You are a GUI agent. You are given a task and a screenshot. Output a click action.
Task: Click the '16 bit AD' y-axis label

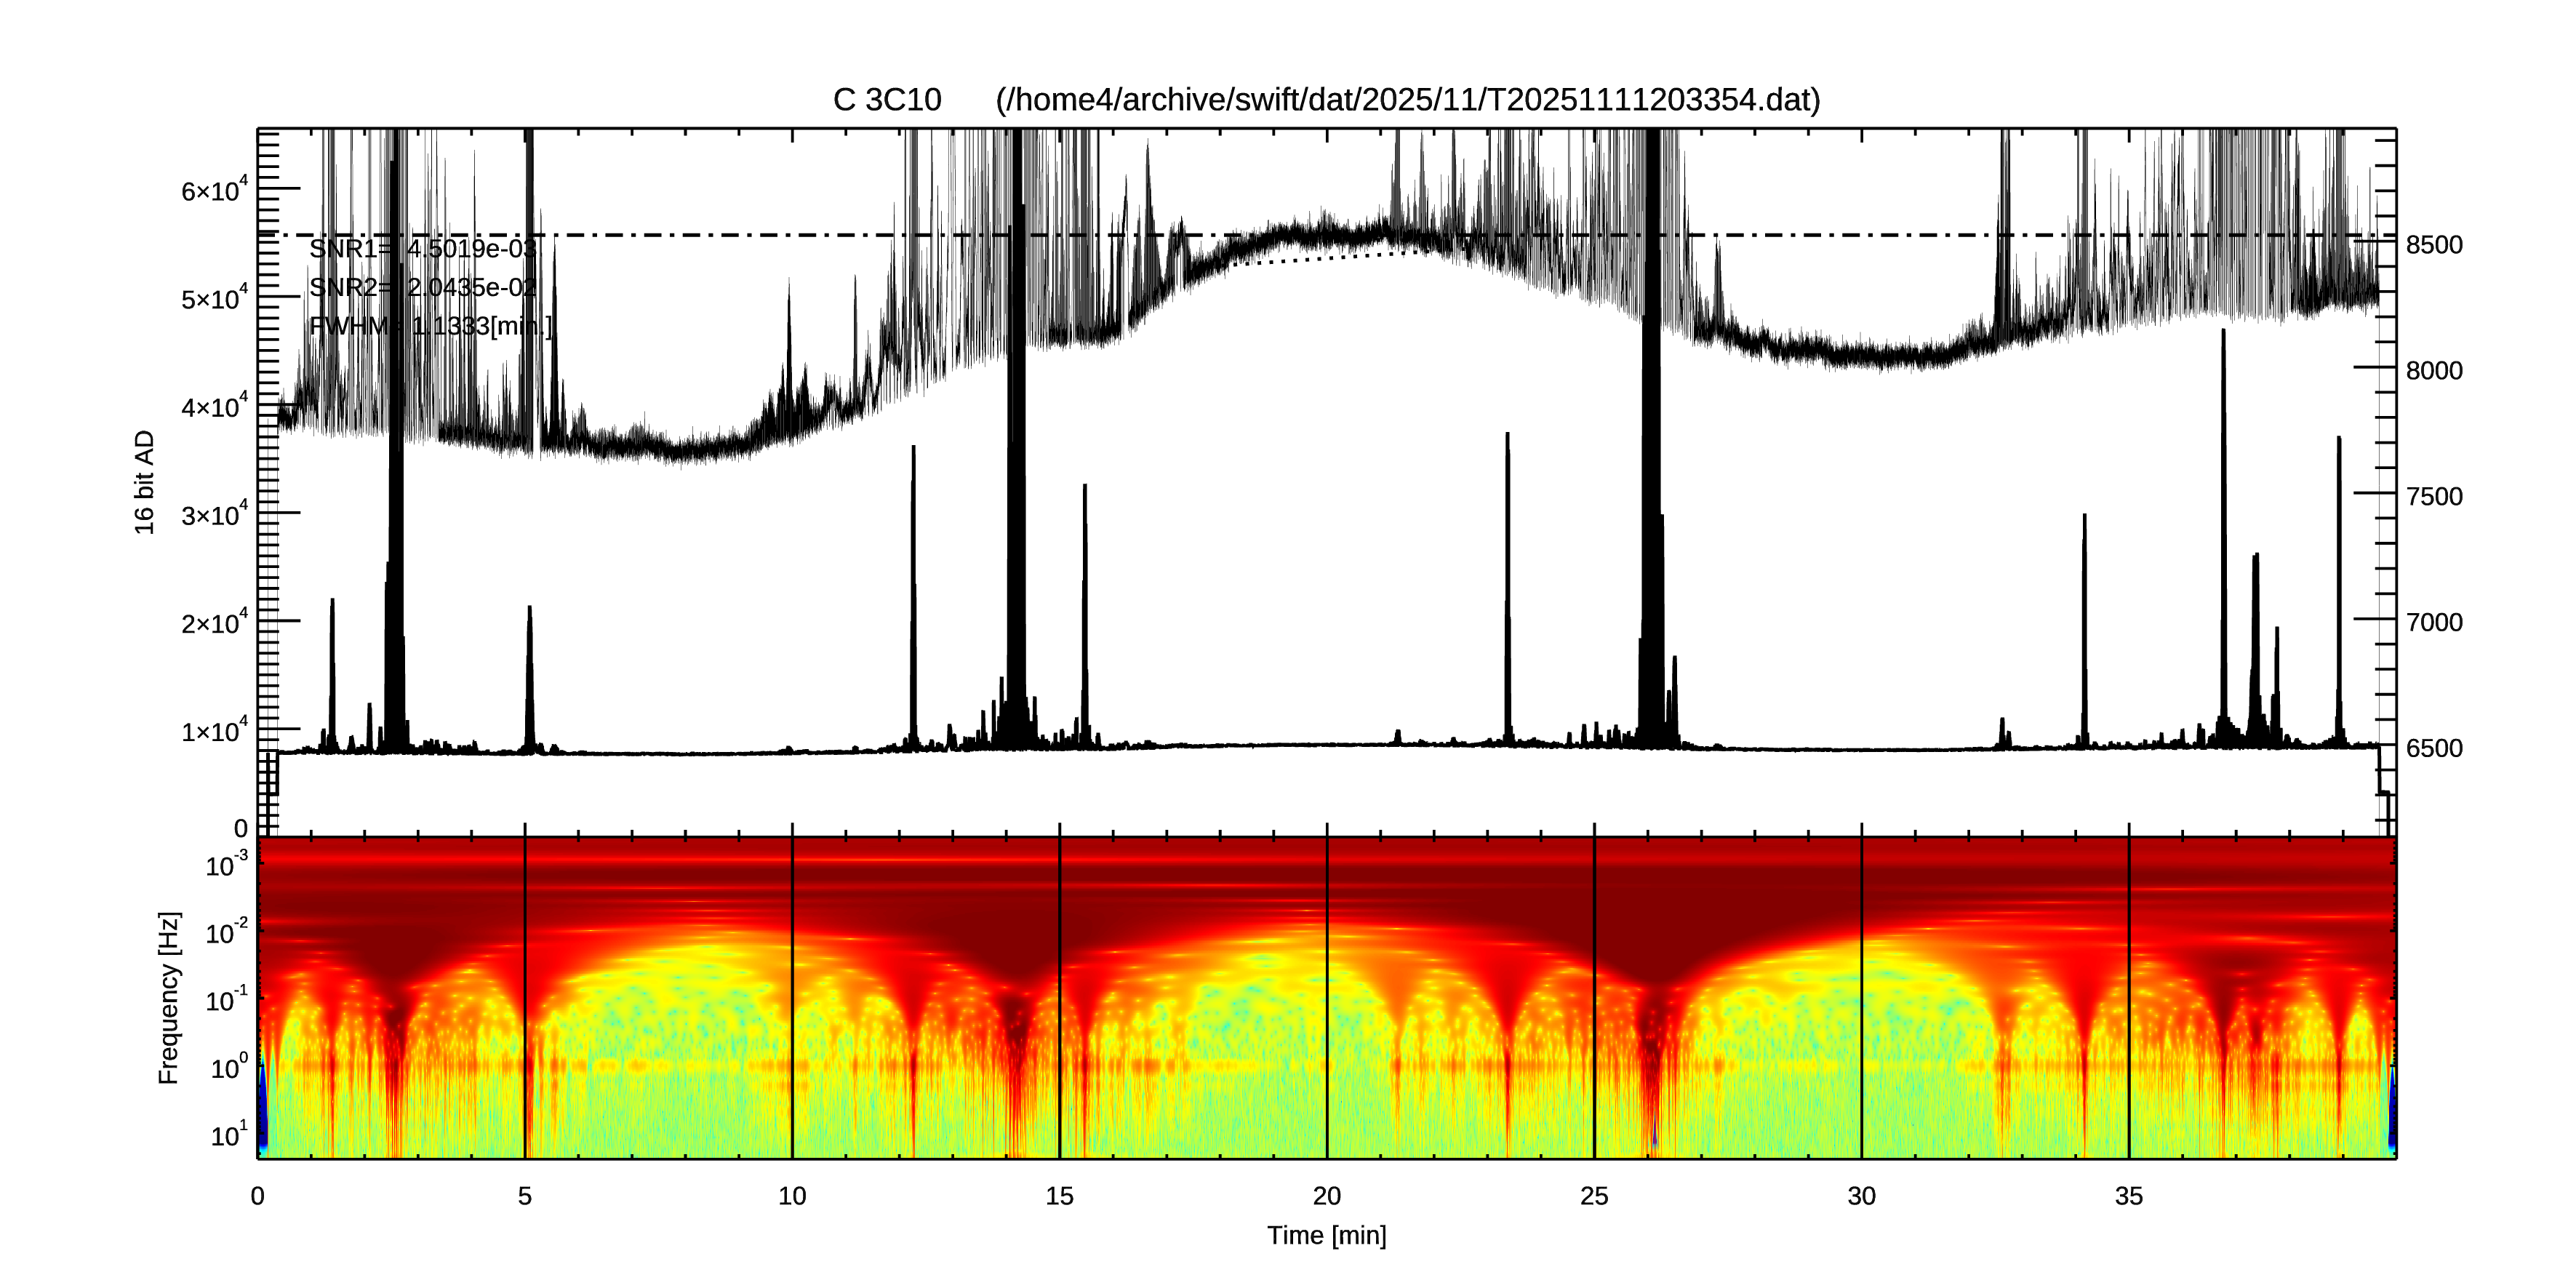(x=145, y=482)
